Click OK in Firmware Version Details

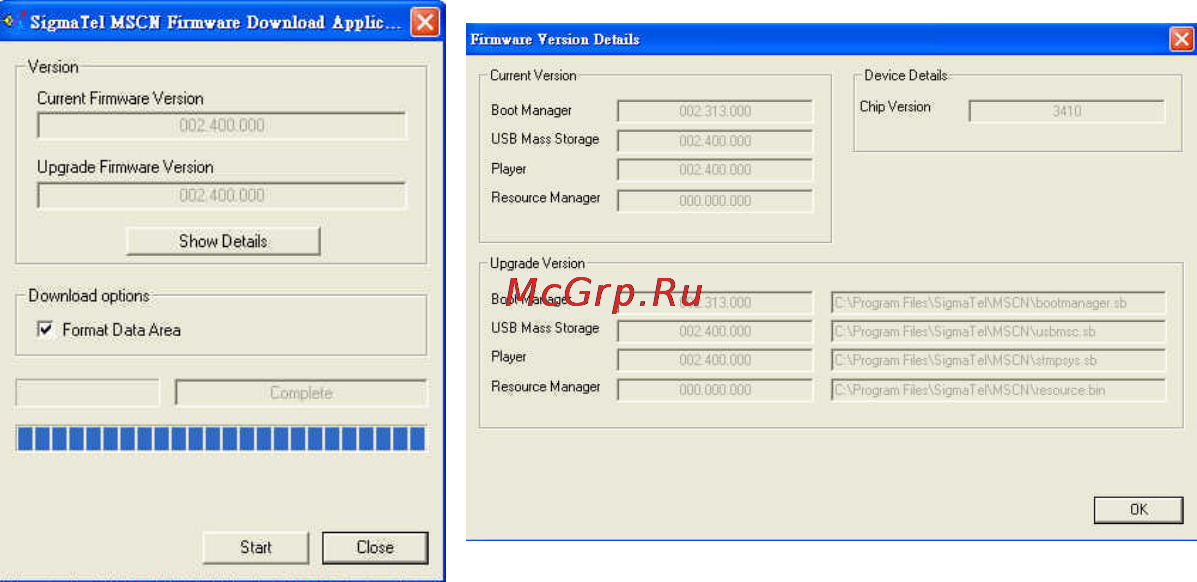point(1138,509)
